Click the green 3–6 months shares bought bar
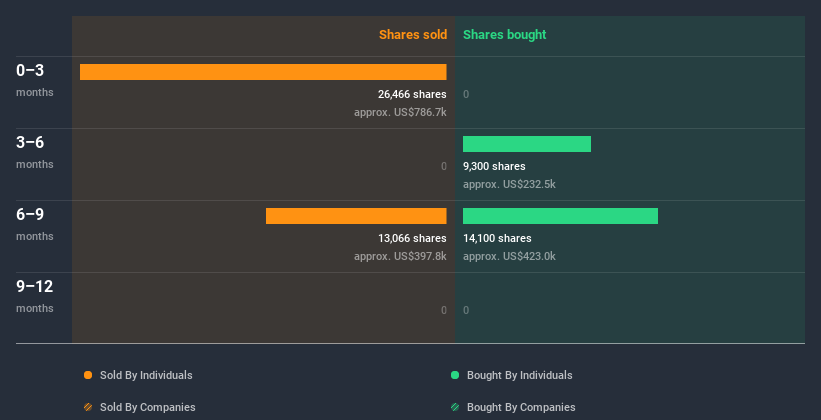Screen dimensions: 821x420 click(x=527, y=144)
